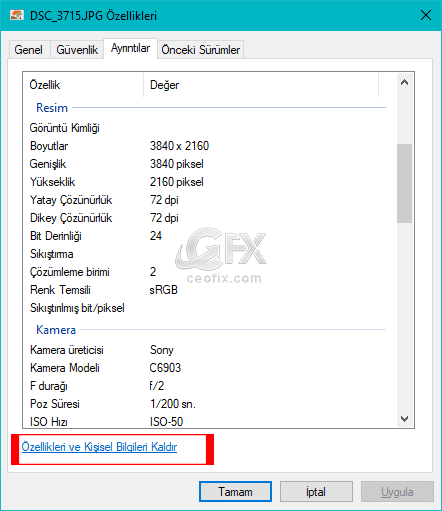
Task: Open the Güvenlik tab
Action: pyautogui.click(x=77, y=50)
